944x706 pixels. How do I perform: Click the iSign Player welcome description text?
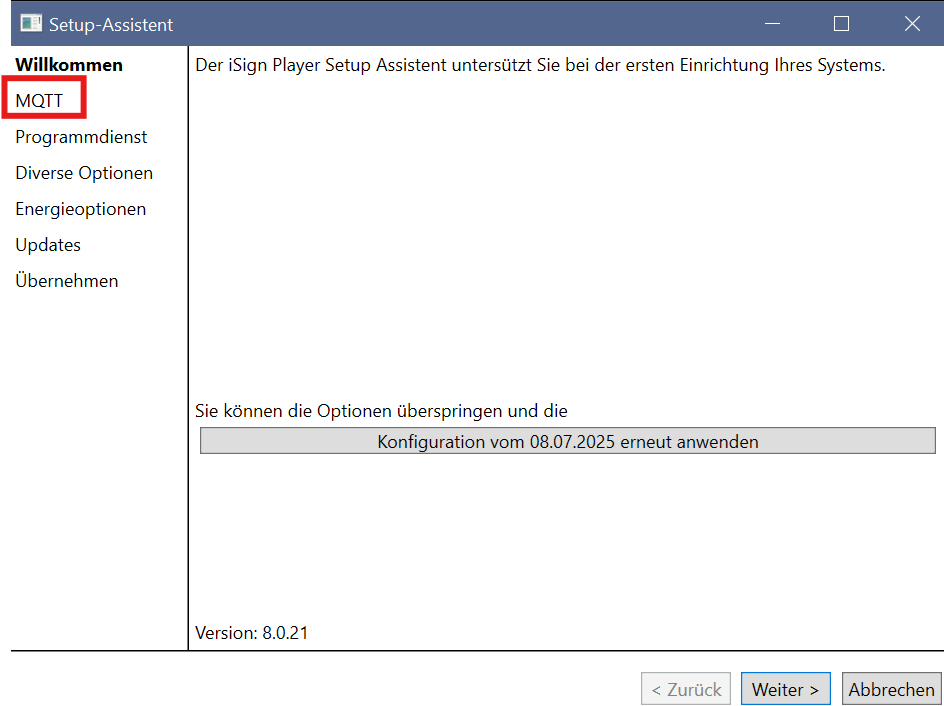pos(540,65)
